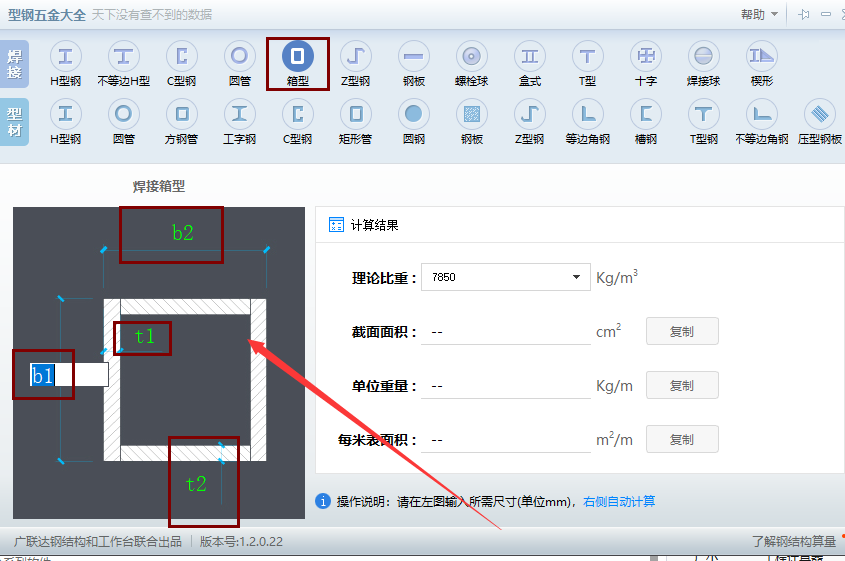Screen dimensions: 845x561
Task: Click the b2 dimension label
Action: (x=183, y=233)
